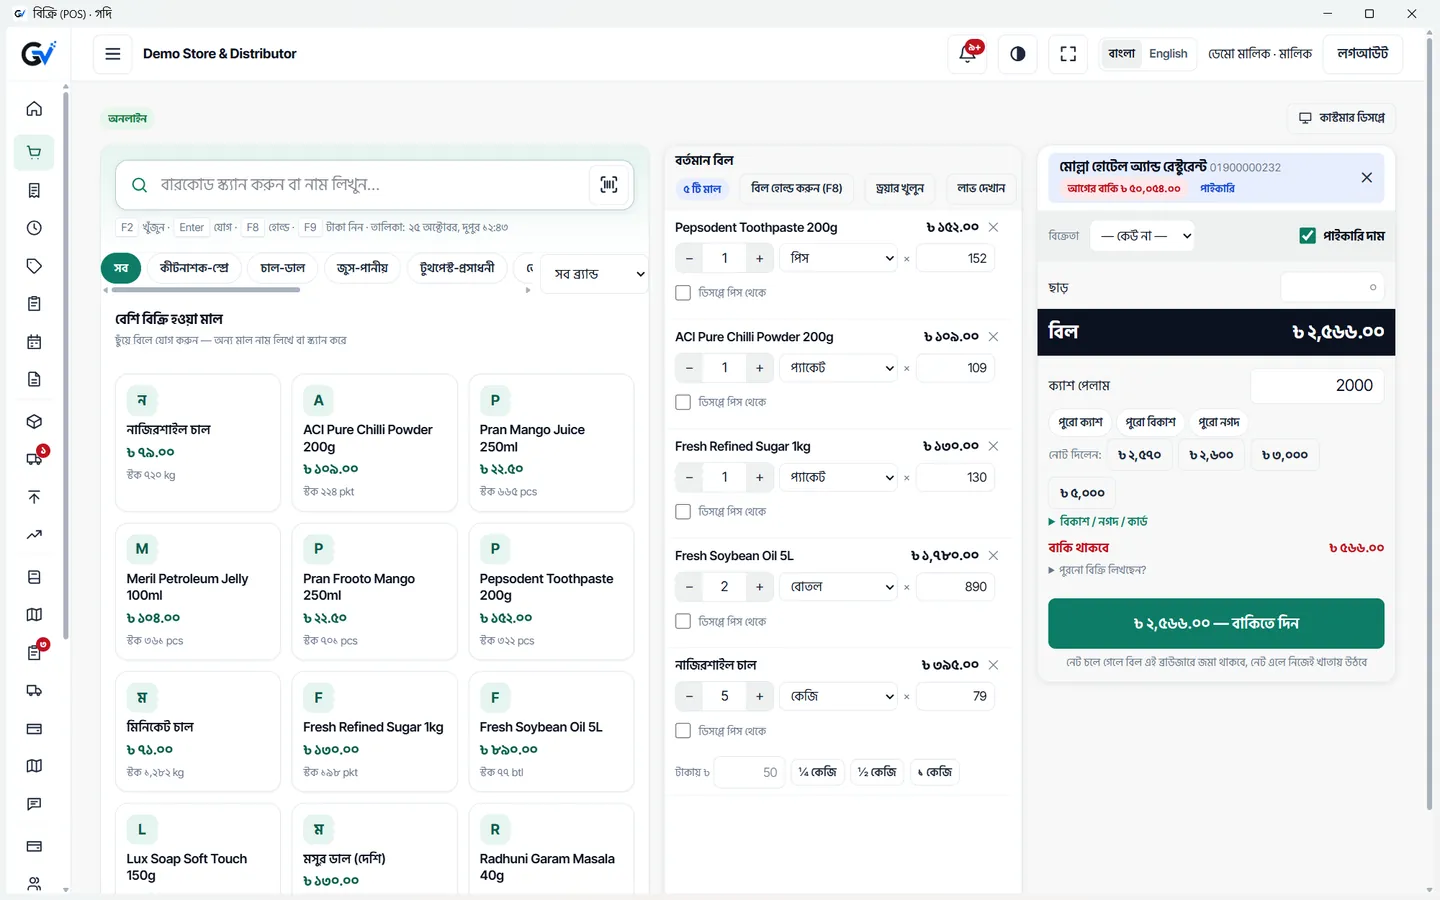Click বিল হোল্ড করুন (F8) button

point(796,188)
